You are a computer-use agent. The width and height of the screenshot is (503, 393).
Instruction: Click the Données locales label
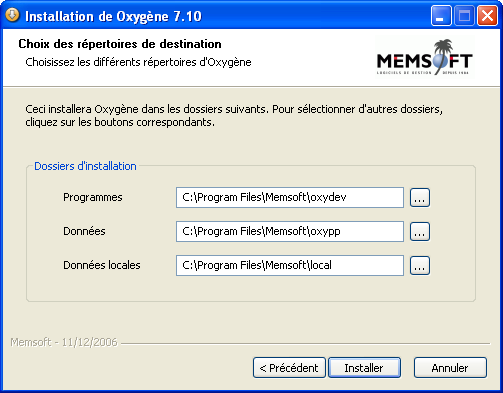click(102, 265)
